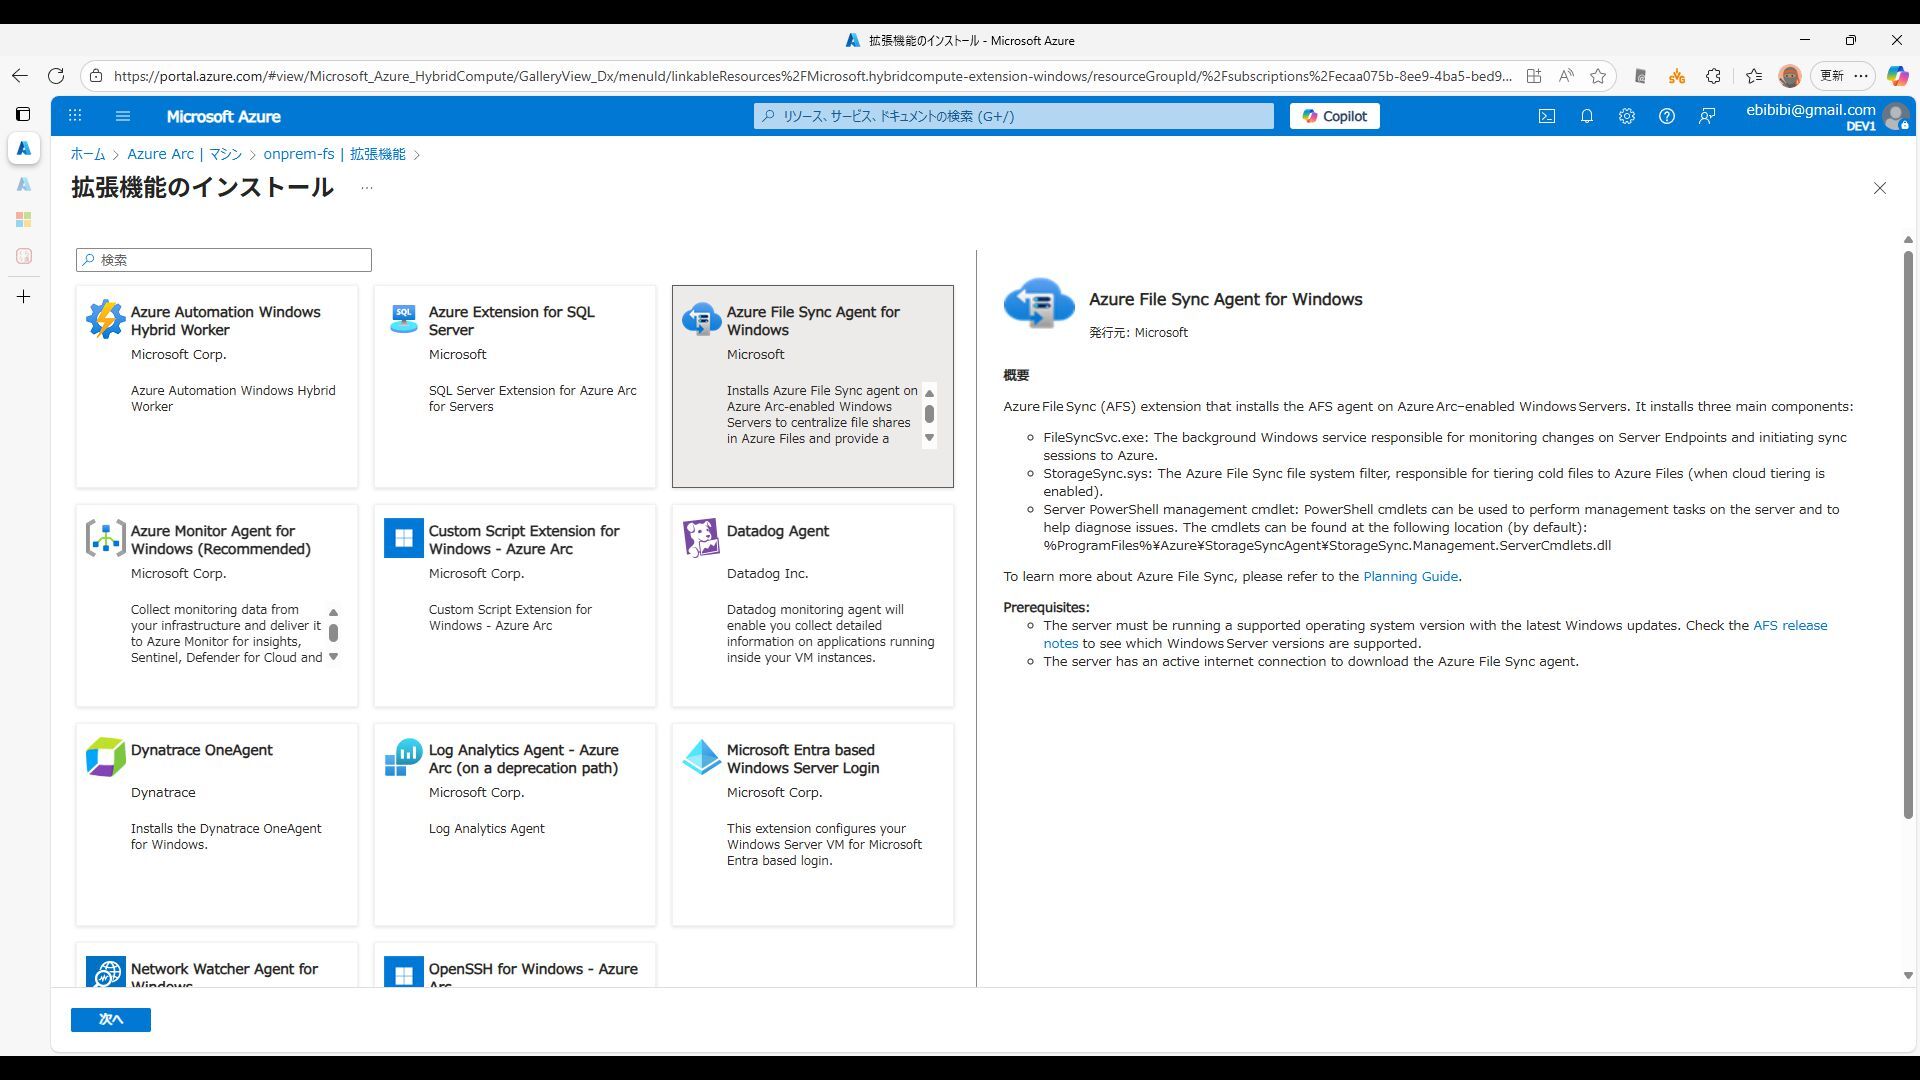Open browser read aloud icon
This screenshot has height=1080, width=1920.
[1566, 76]
